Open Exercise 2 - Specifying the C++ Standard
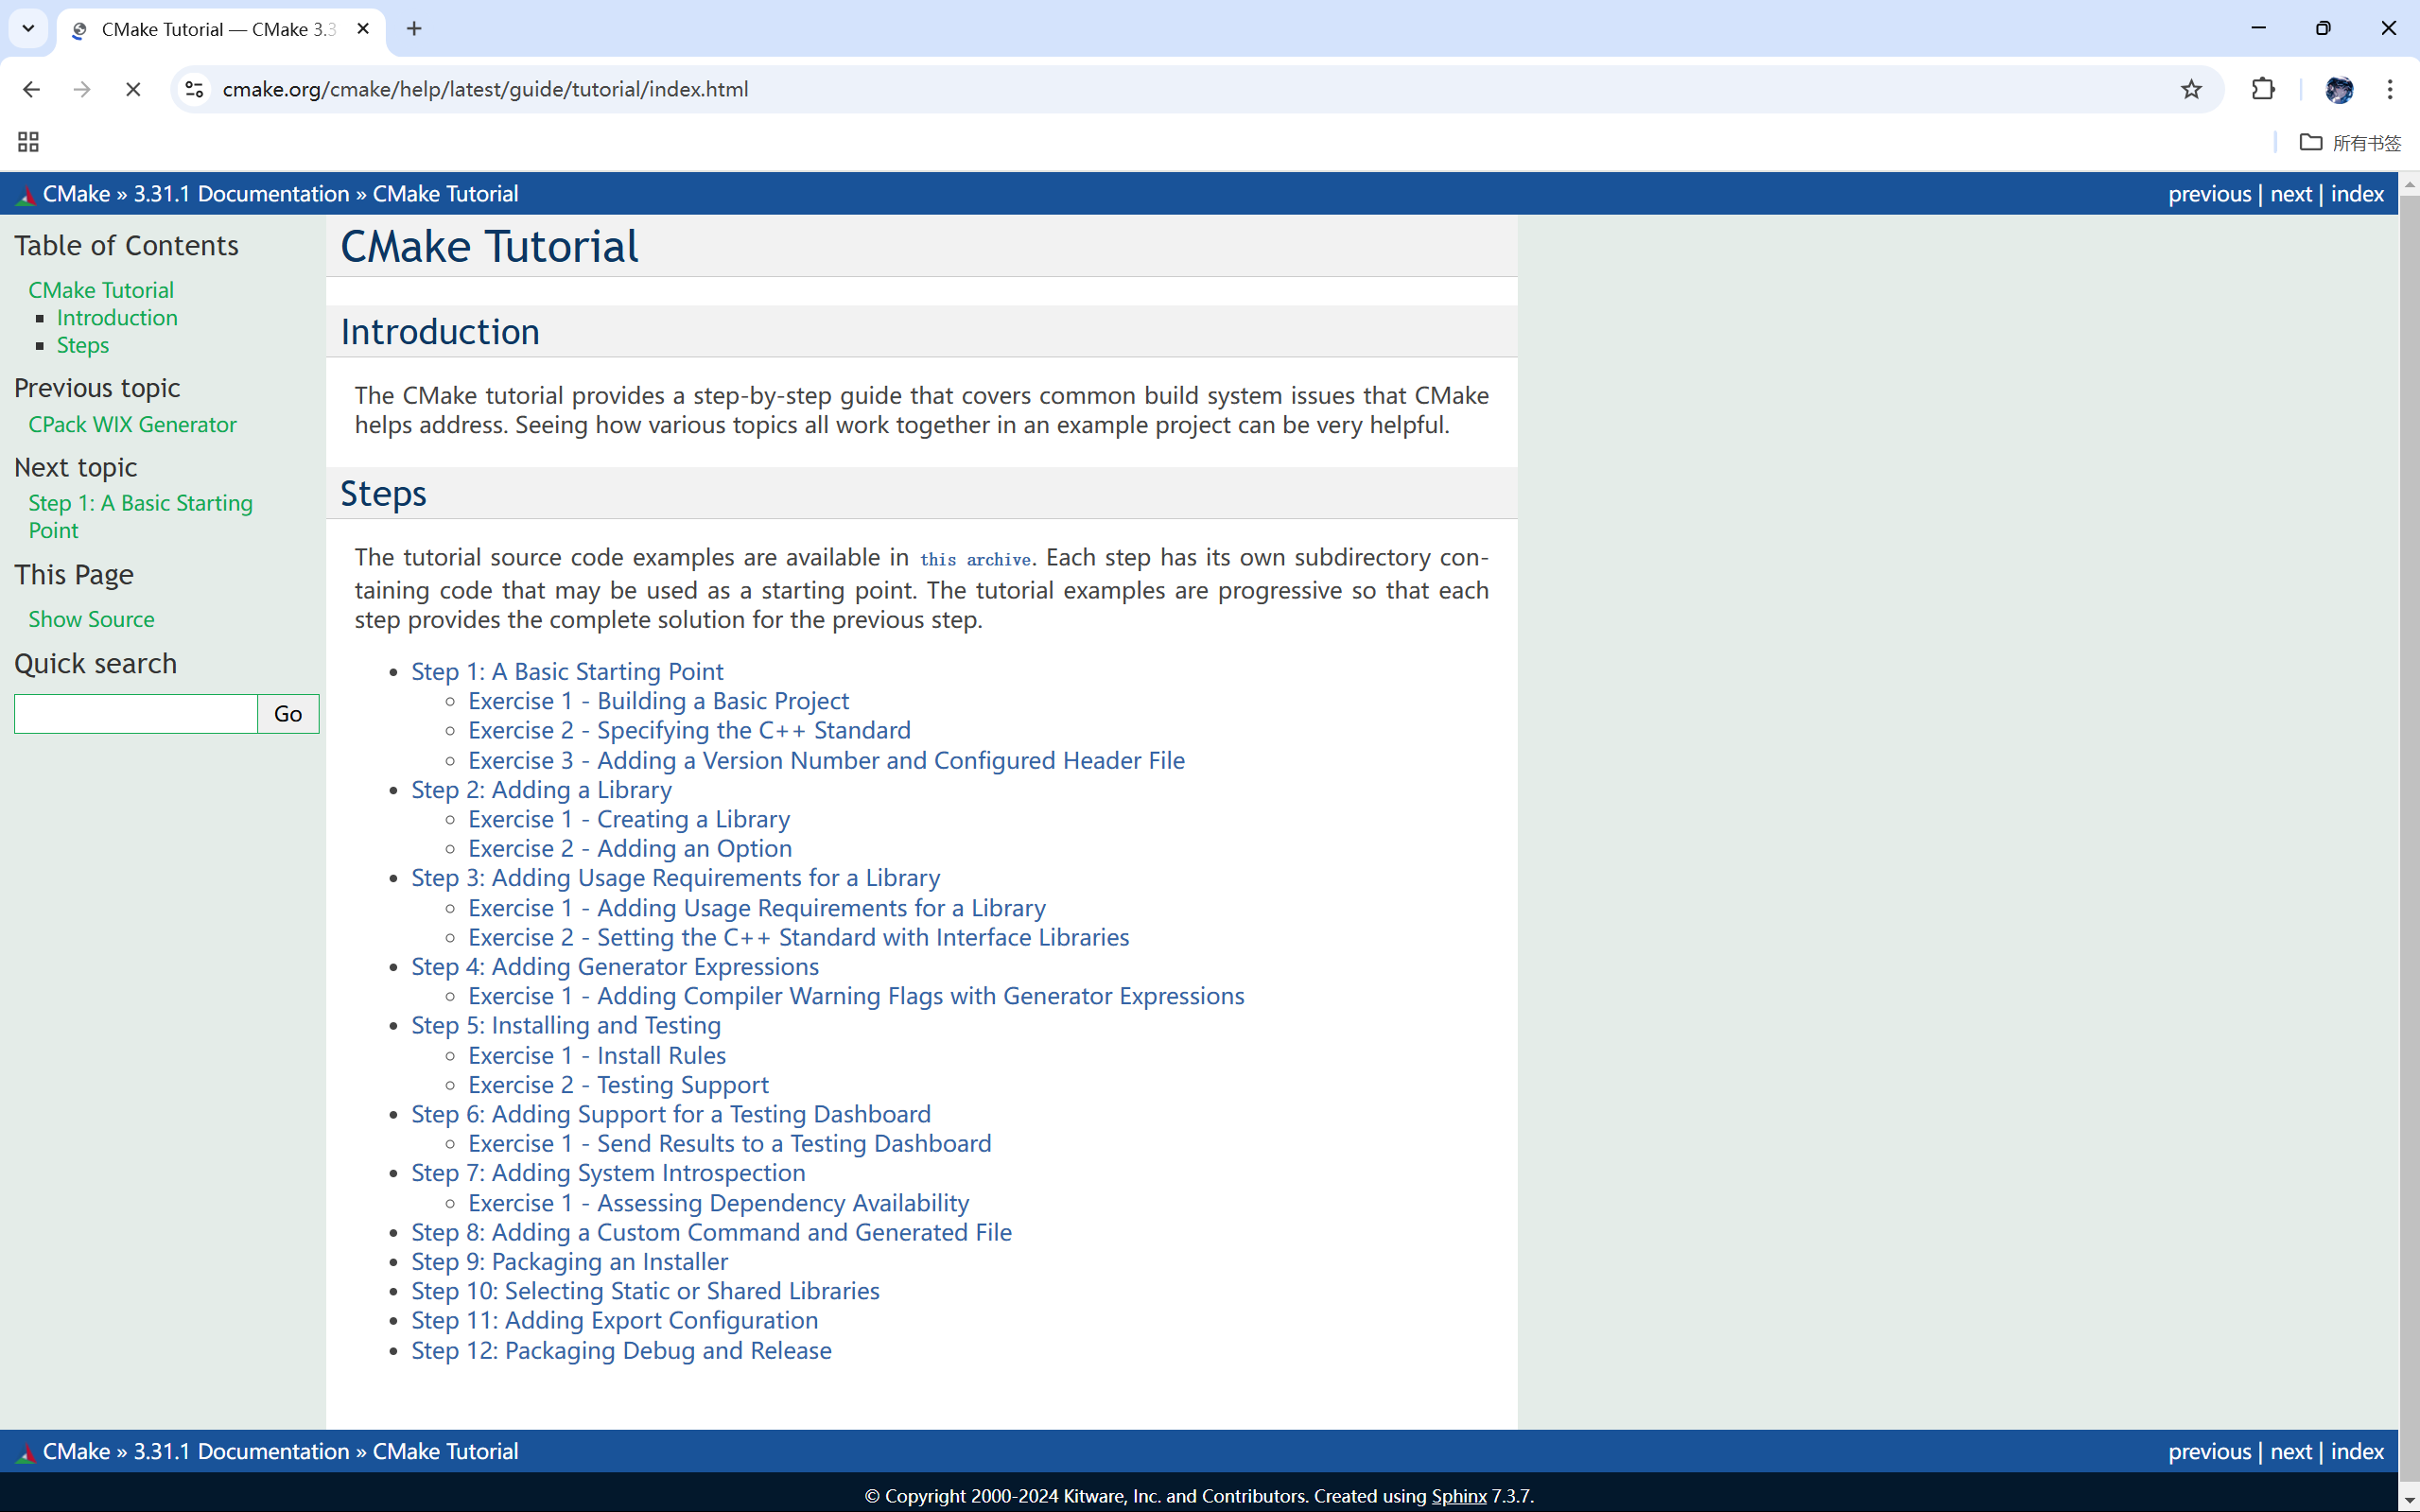Screen dimensions: 2420x1512 coord(689,730)
